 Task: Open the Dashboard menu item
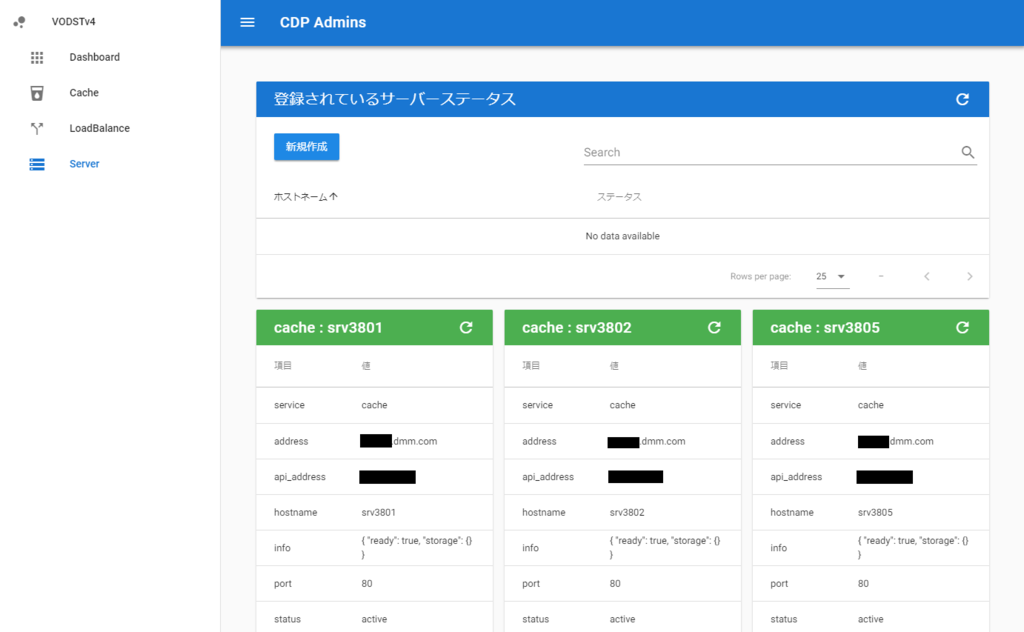(x=95, y=57)
